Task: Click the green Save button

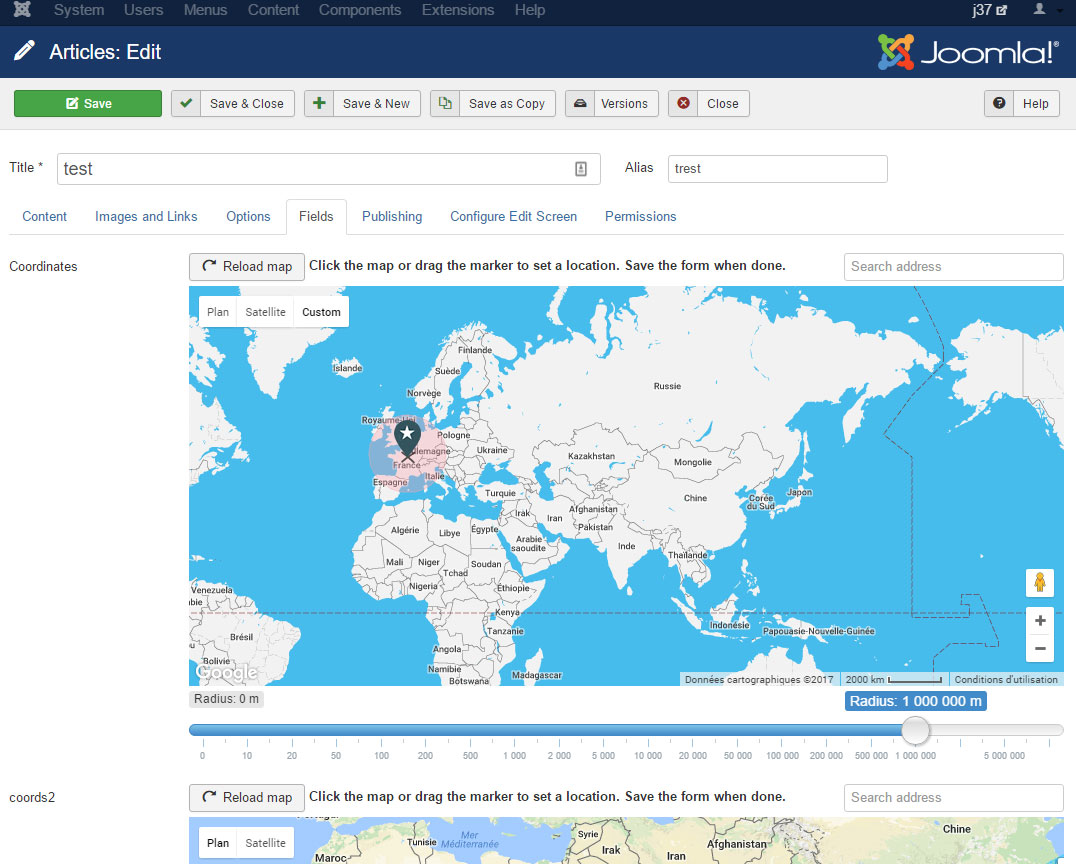Action: pos(88,104)
